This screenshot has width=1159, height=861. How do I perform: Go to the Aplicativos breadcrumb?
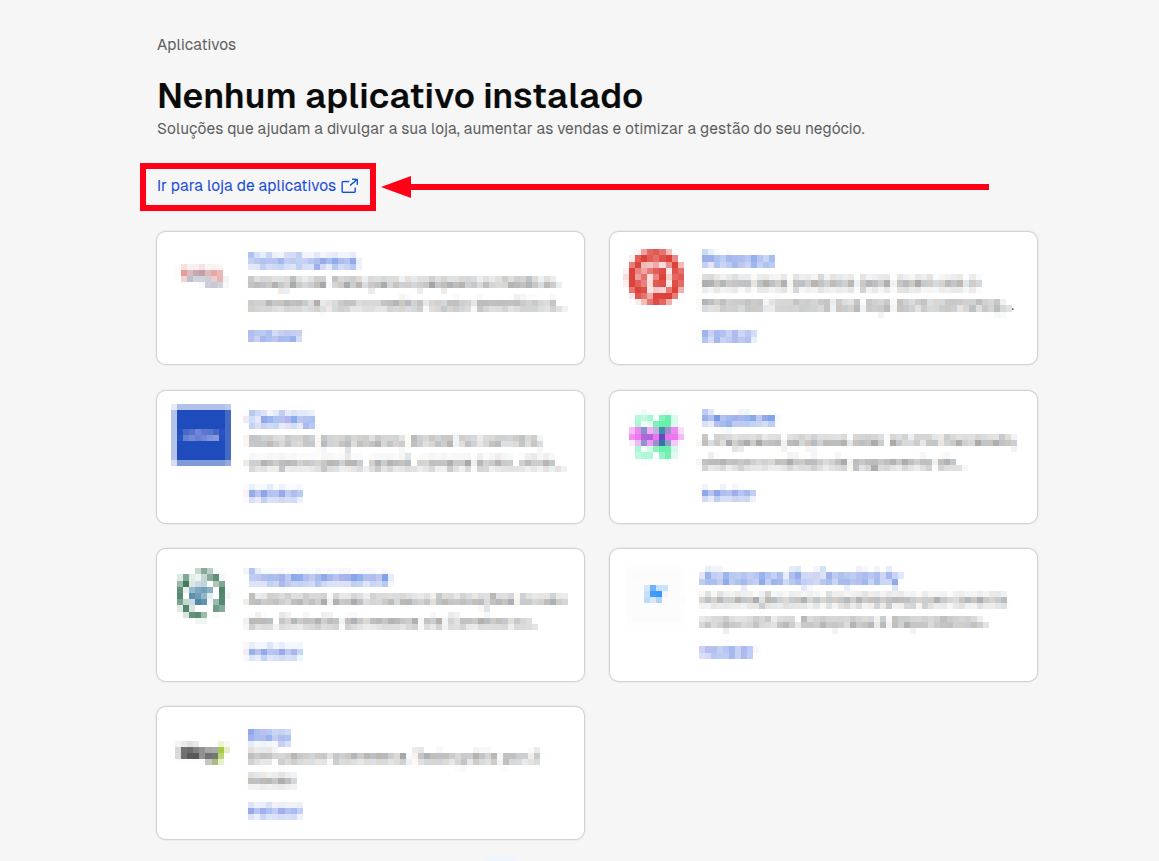[x=197, y=44]
